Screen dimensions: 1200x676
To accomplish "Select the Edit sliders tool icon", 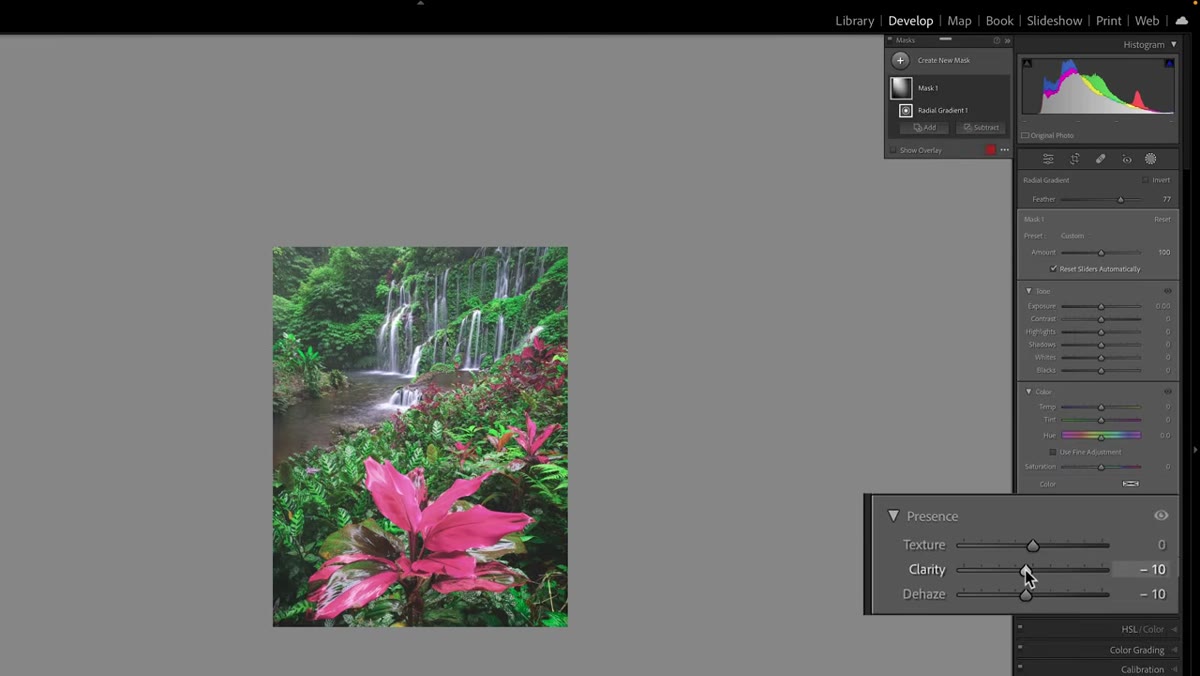I will pos(1048,159).
